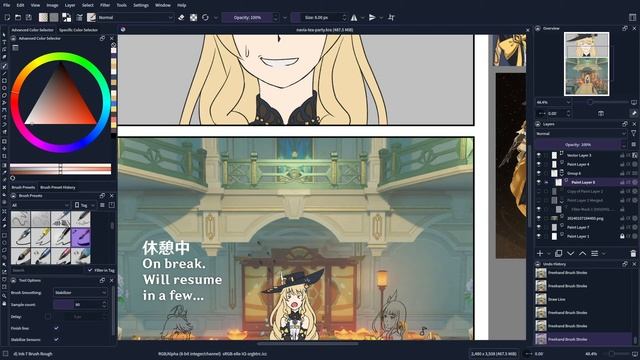Screen dimensions: 640x360
Task: Uncheck the Stabilize Sensors option
Action: [x=56, y=339]
